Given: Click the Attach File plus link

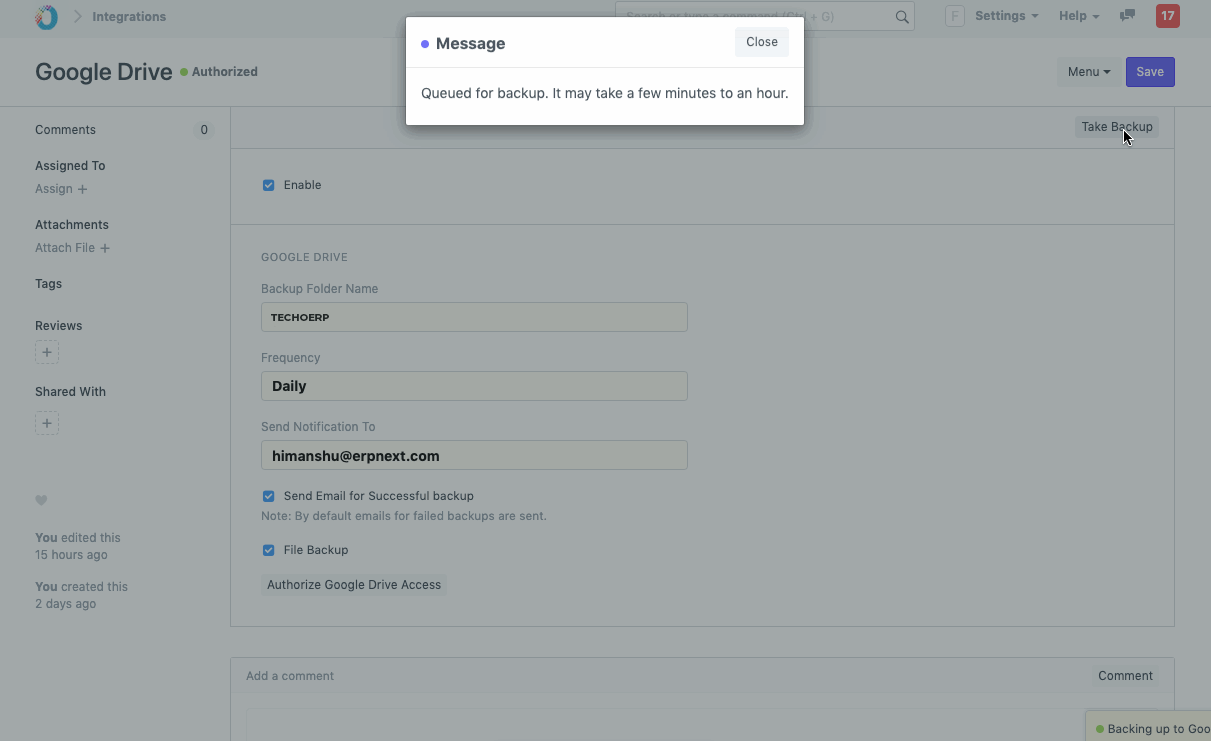Looking at the screenshot, I should (72, 248).
